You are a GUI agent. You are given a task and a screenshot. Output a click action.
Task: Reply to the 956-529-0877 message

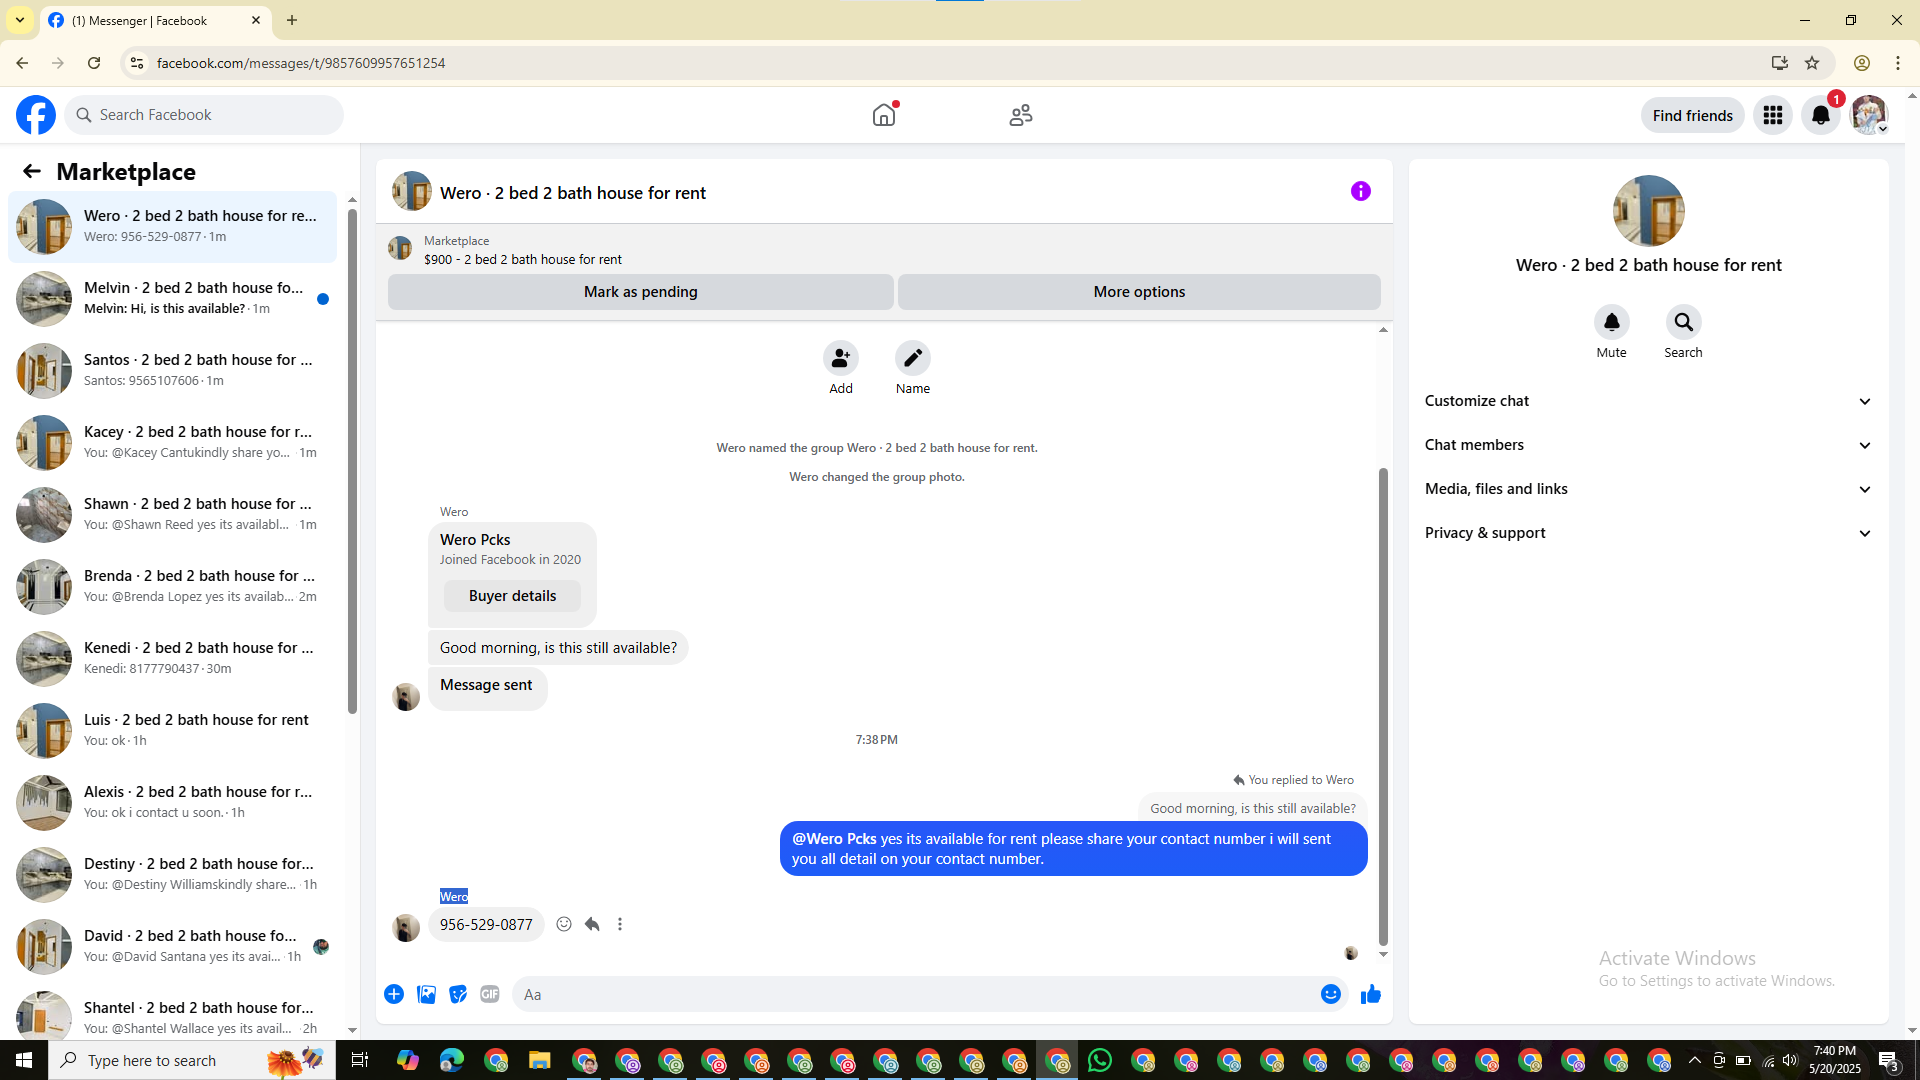(592, 924)
